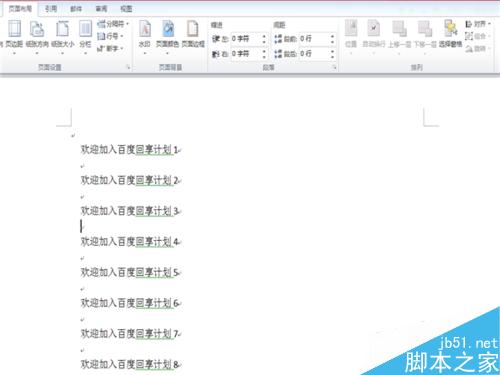Switch to the 引用 references tab
This screenshot has width=500, height=375.
[x=51, y=9]
